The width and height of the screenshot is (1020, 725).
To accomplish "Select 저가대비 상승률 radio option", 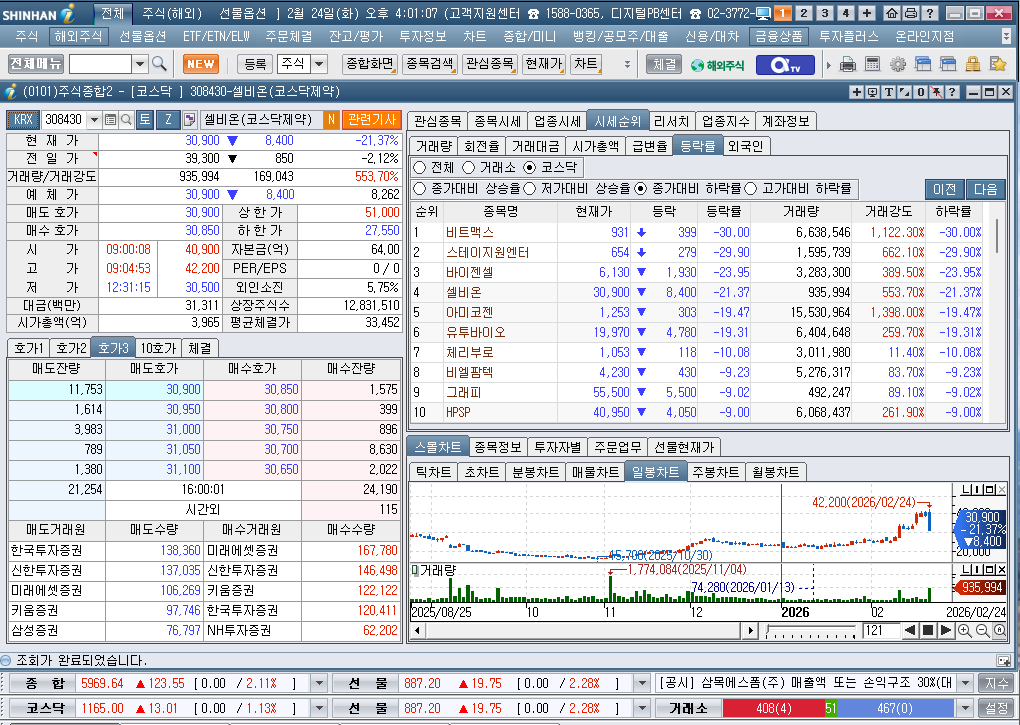I will pos(530,189).
